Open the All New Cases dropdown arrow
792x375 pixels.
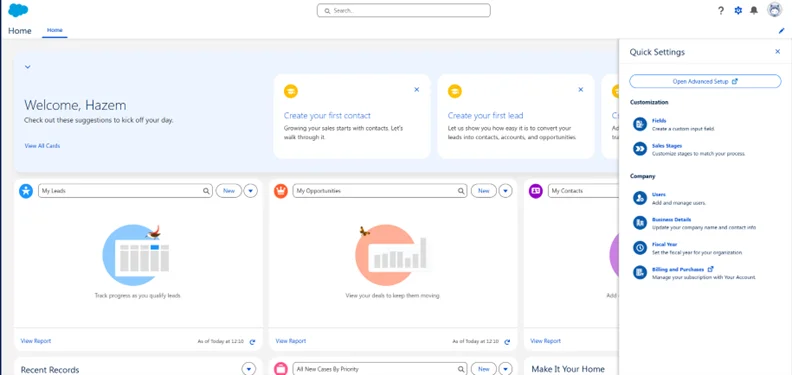(x=506, y=369)
